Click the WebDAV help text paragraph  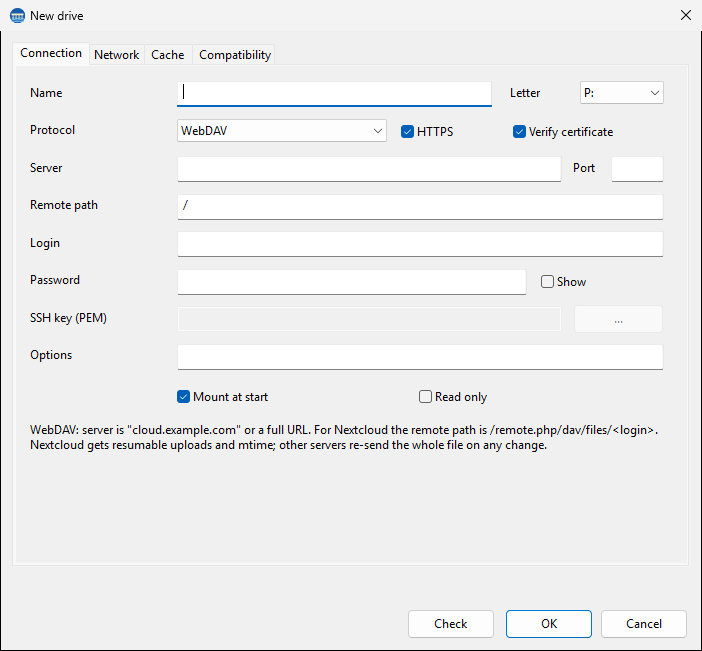344,437
